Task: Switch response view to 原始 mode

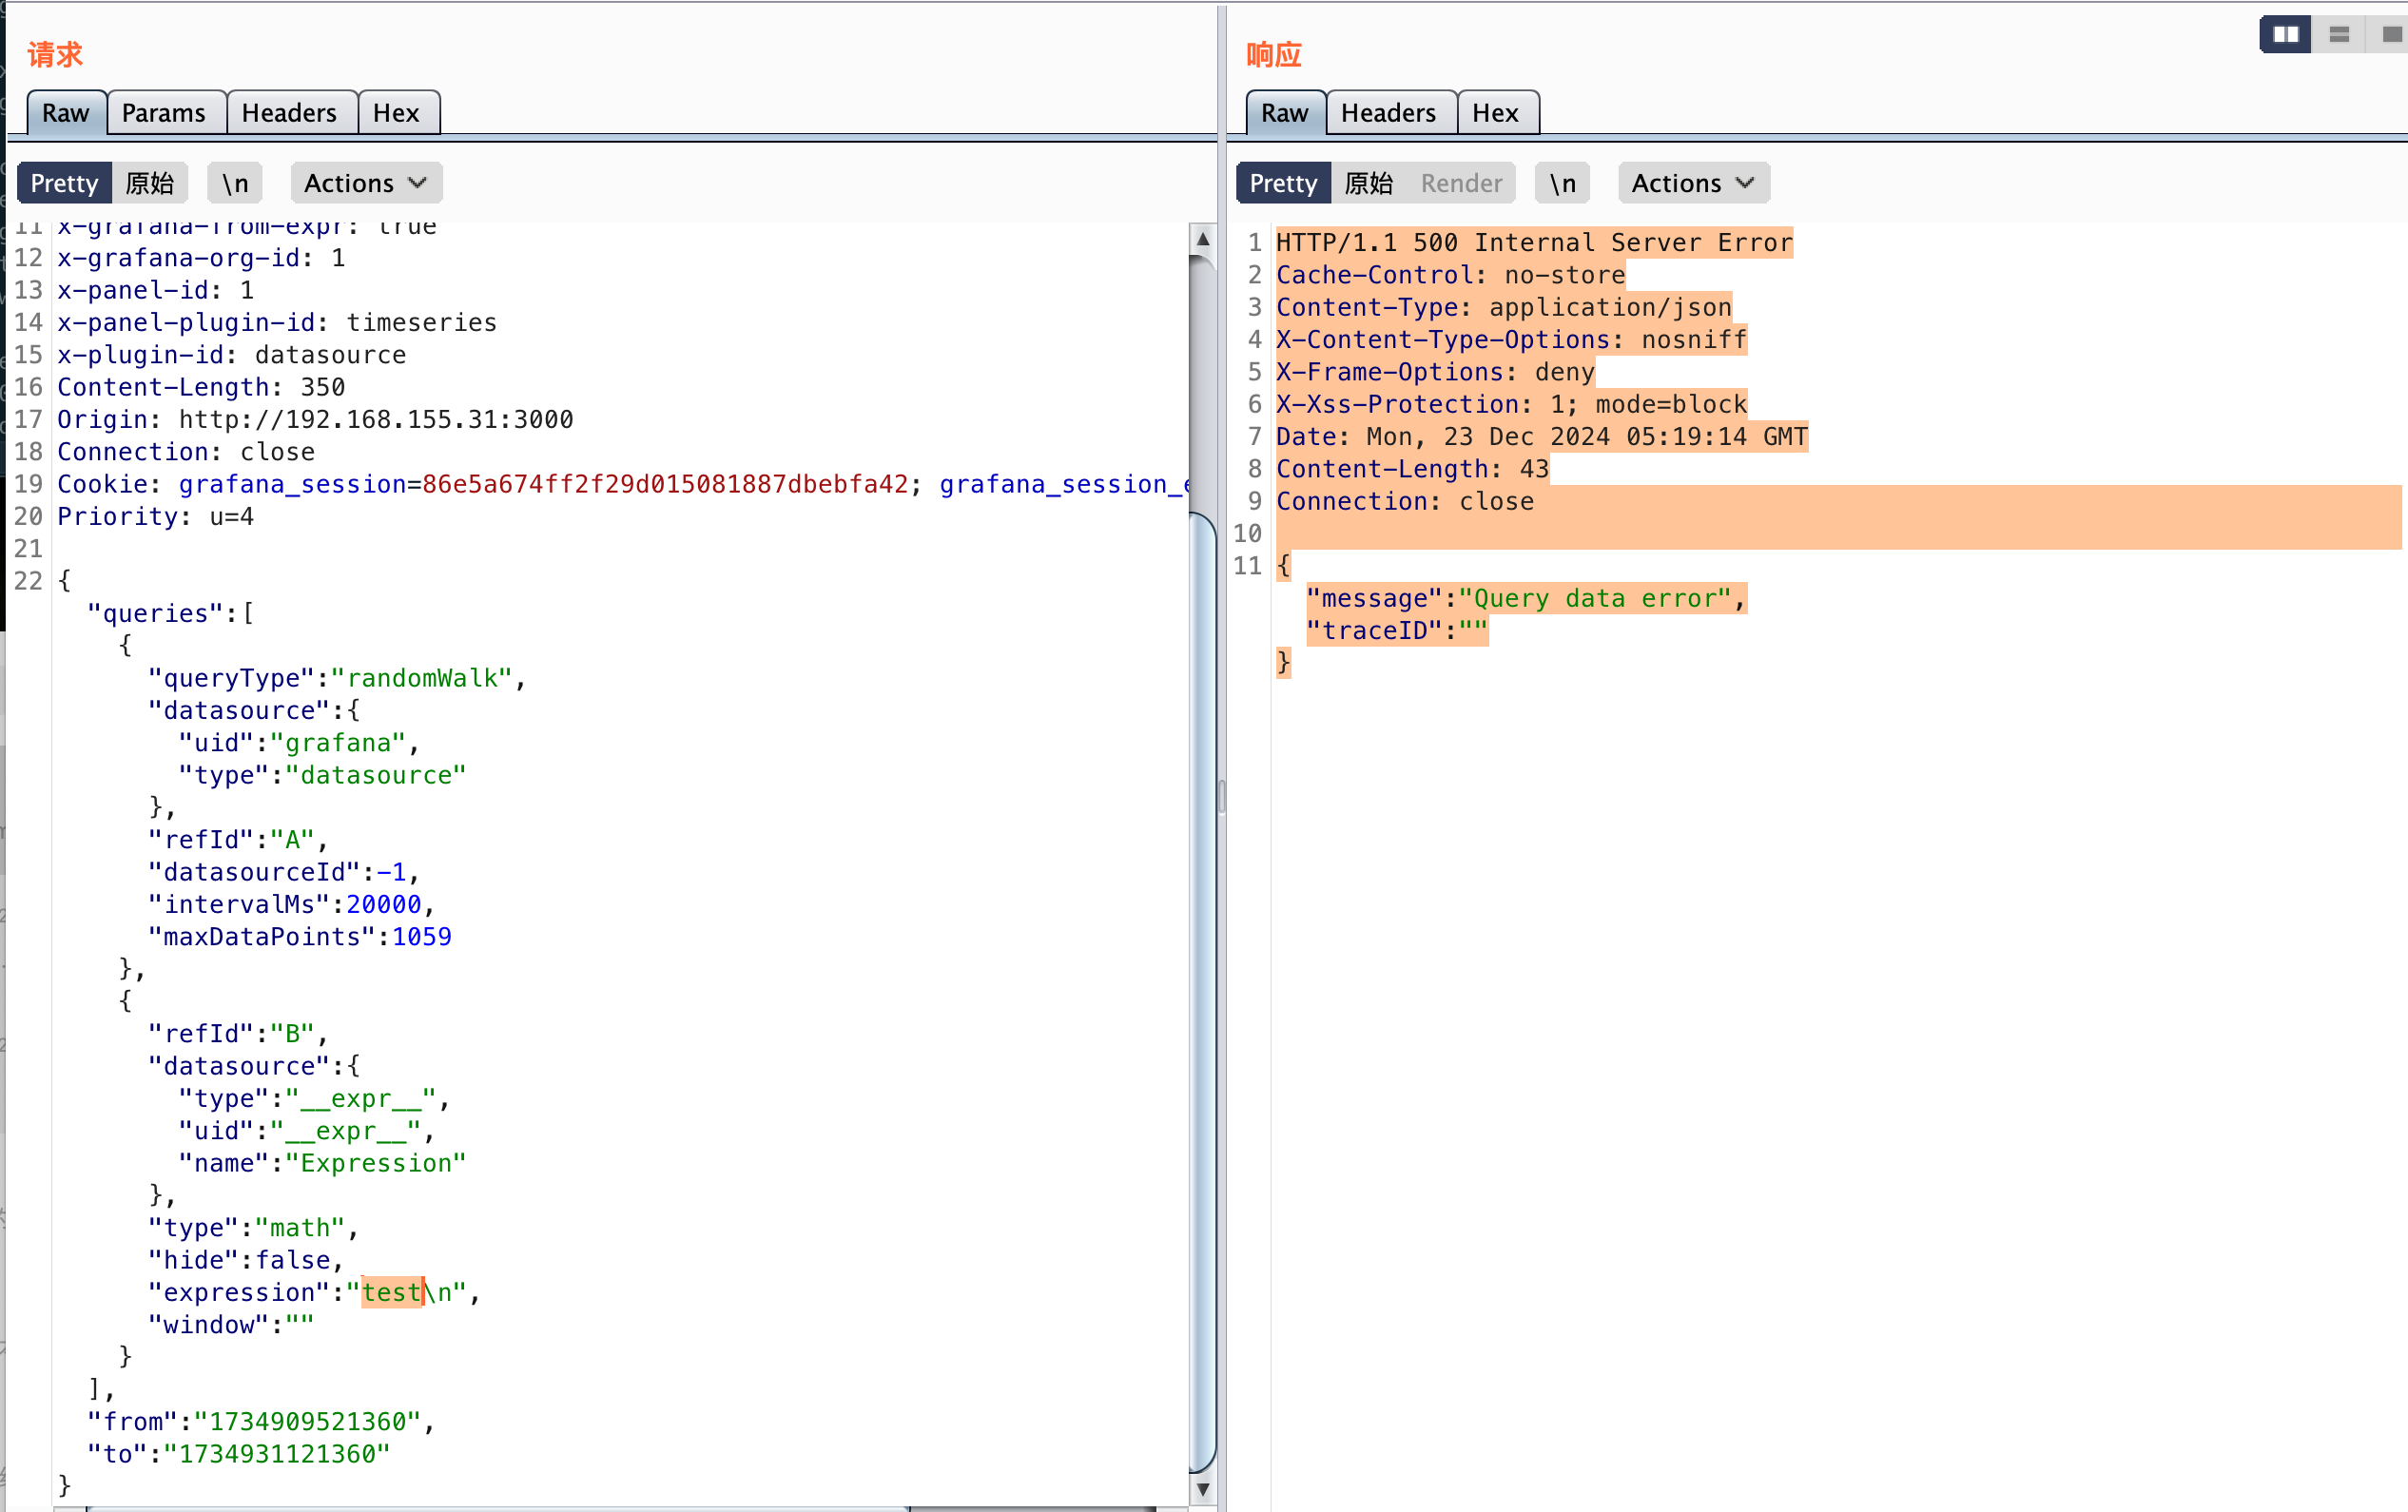Action: 1368,183
